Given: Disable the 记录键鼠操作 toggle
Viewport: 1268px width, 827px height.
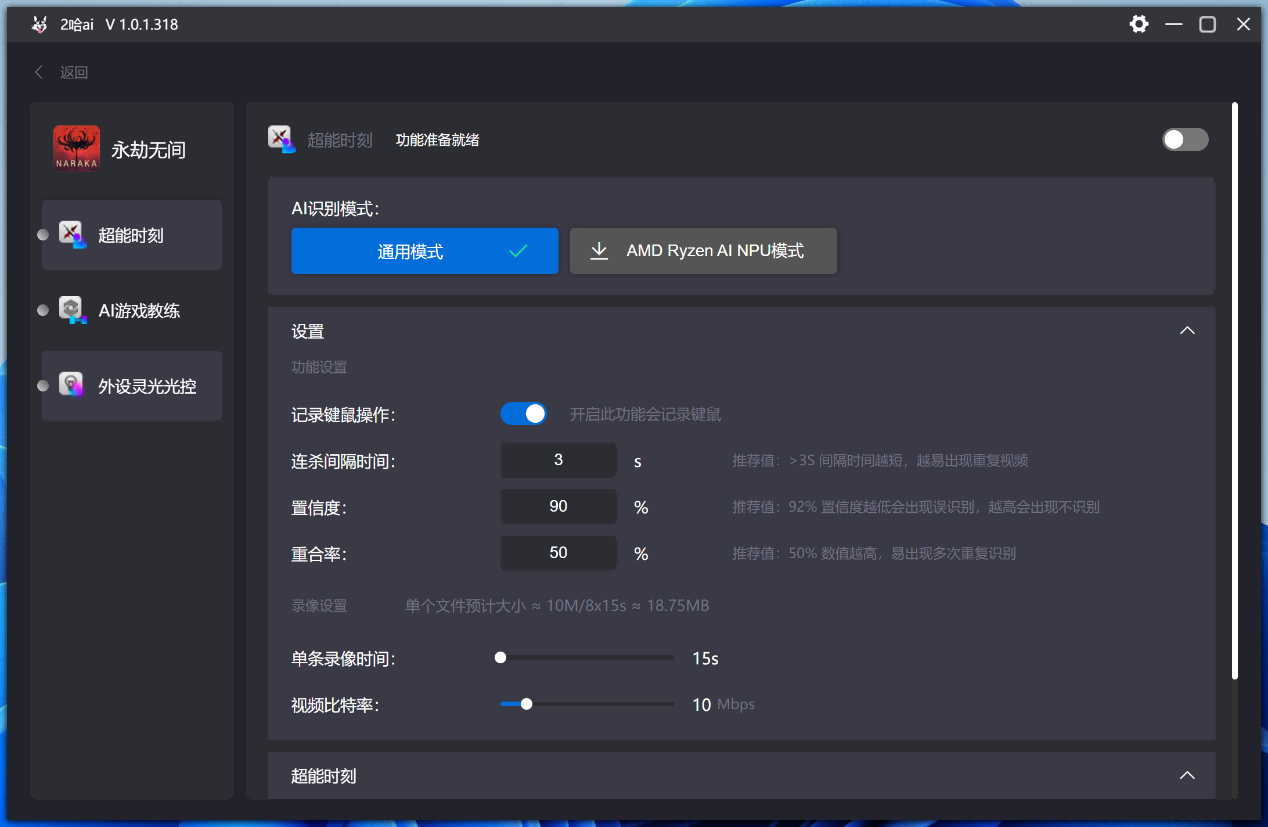Looking at the screenshot, I should click(x=523, y=413).
